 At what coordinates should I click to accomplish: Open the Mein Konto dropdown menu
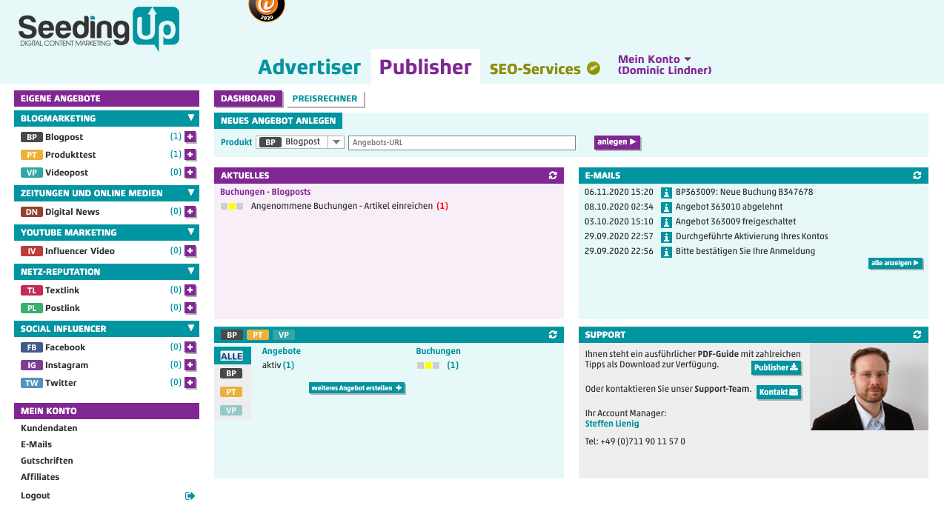[665, 64]
